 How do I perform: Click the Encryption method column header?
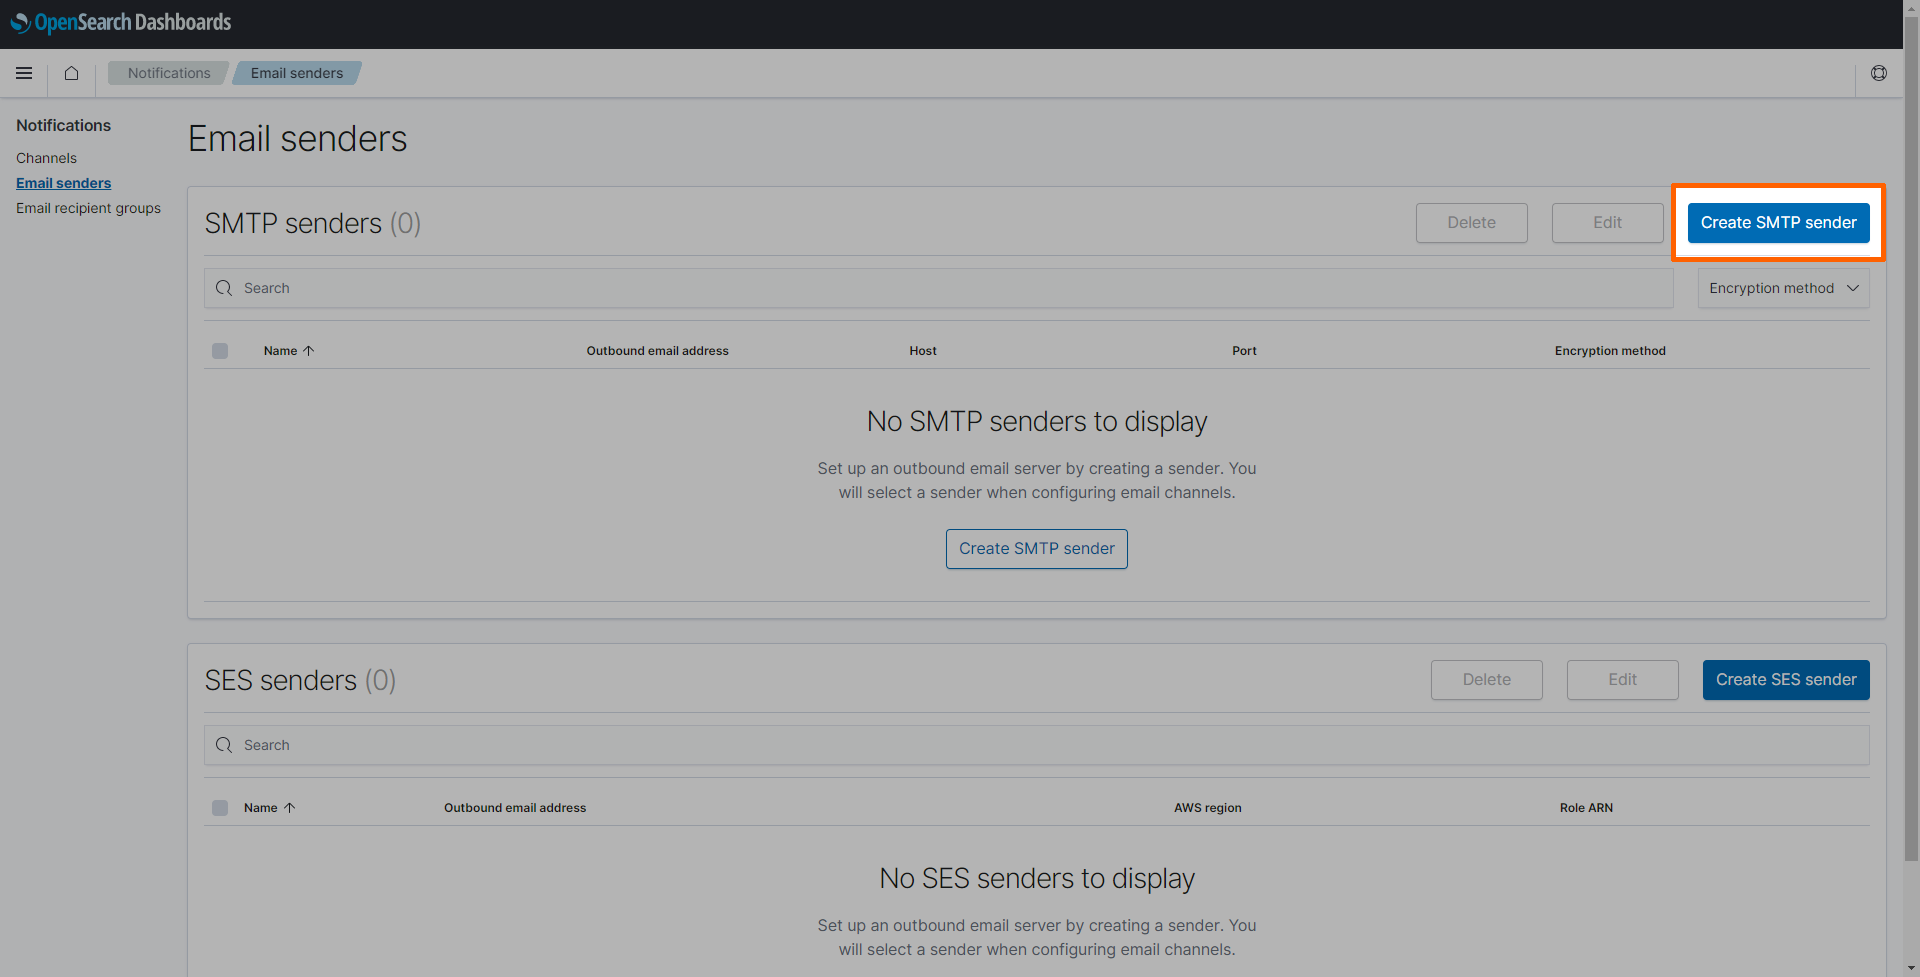coord(1609,351)
